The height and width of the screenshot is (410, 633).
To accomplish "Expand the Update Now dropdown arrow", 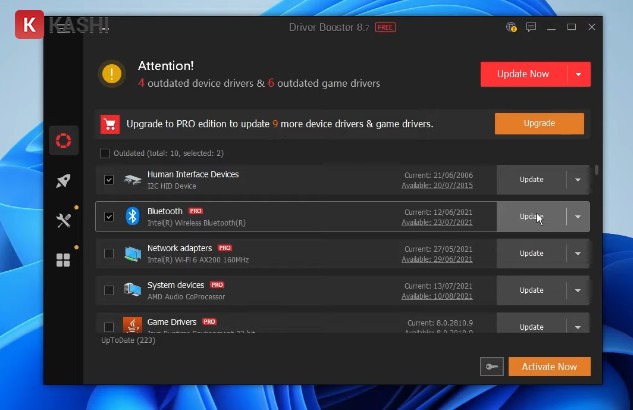I will (x=578, y=74).
